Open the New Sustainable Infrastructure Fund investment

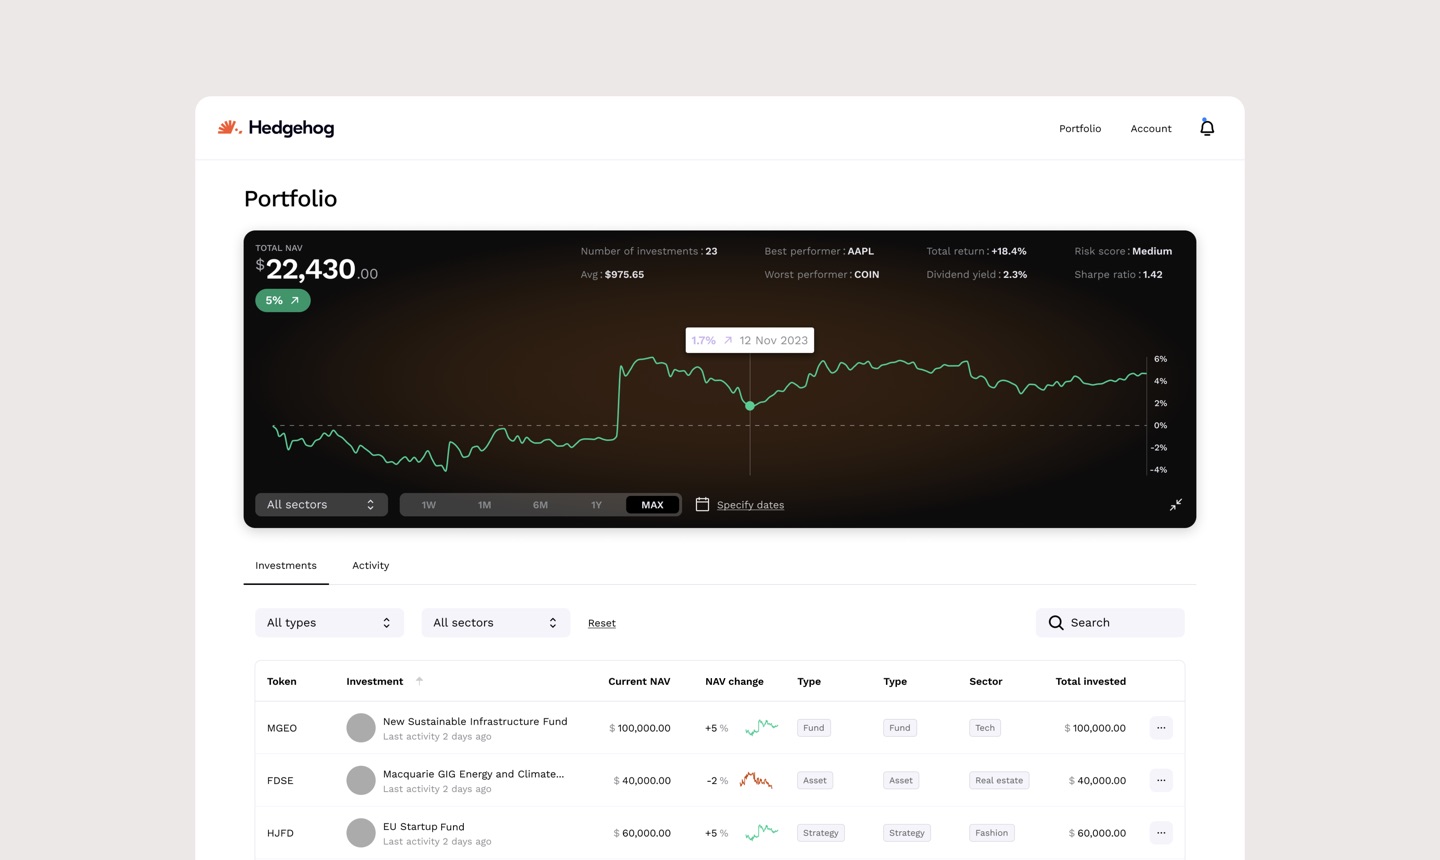(475, 721)
